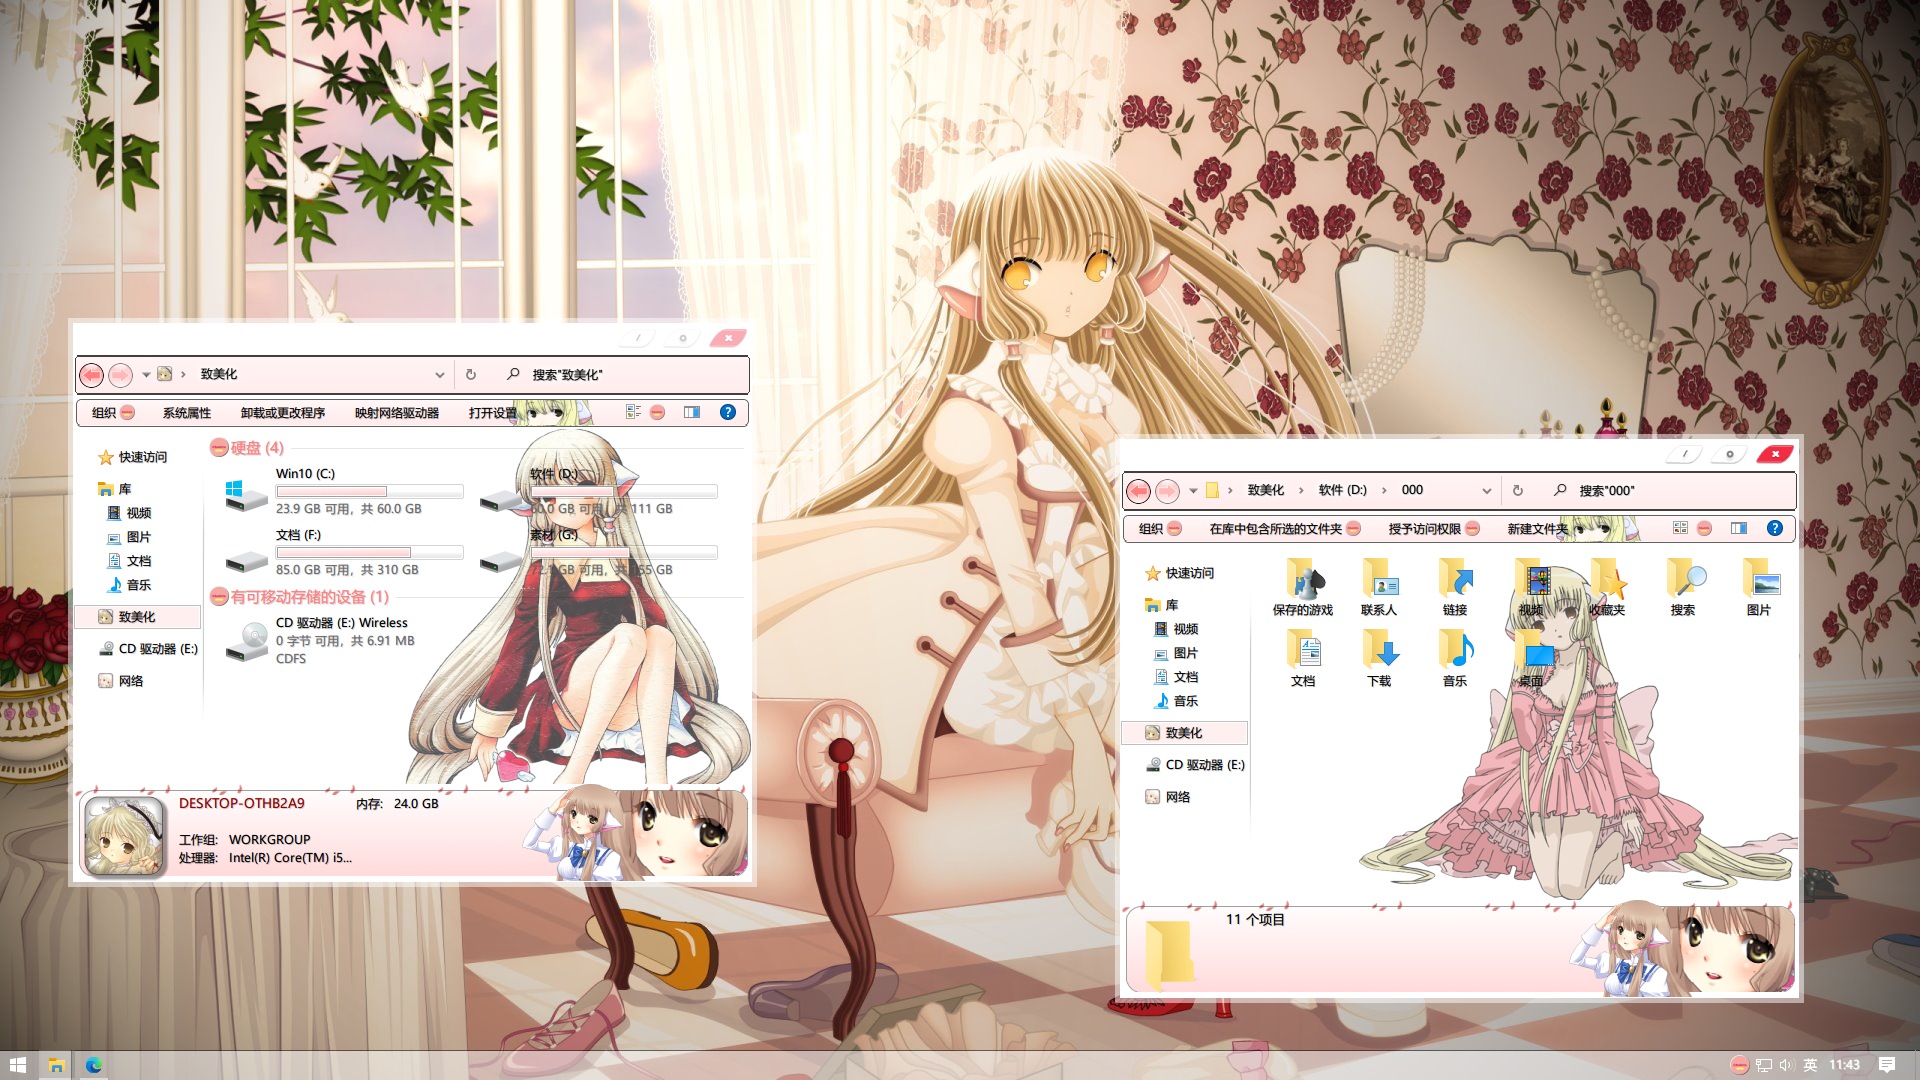Open help in the 000 window
Screen dimensions: 1920x1080
(x=1775, y=528)
